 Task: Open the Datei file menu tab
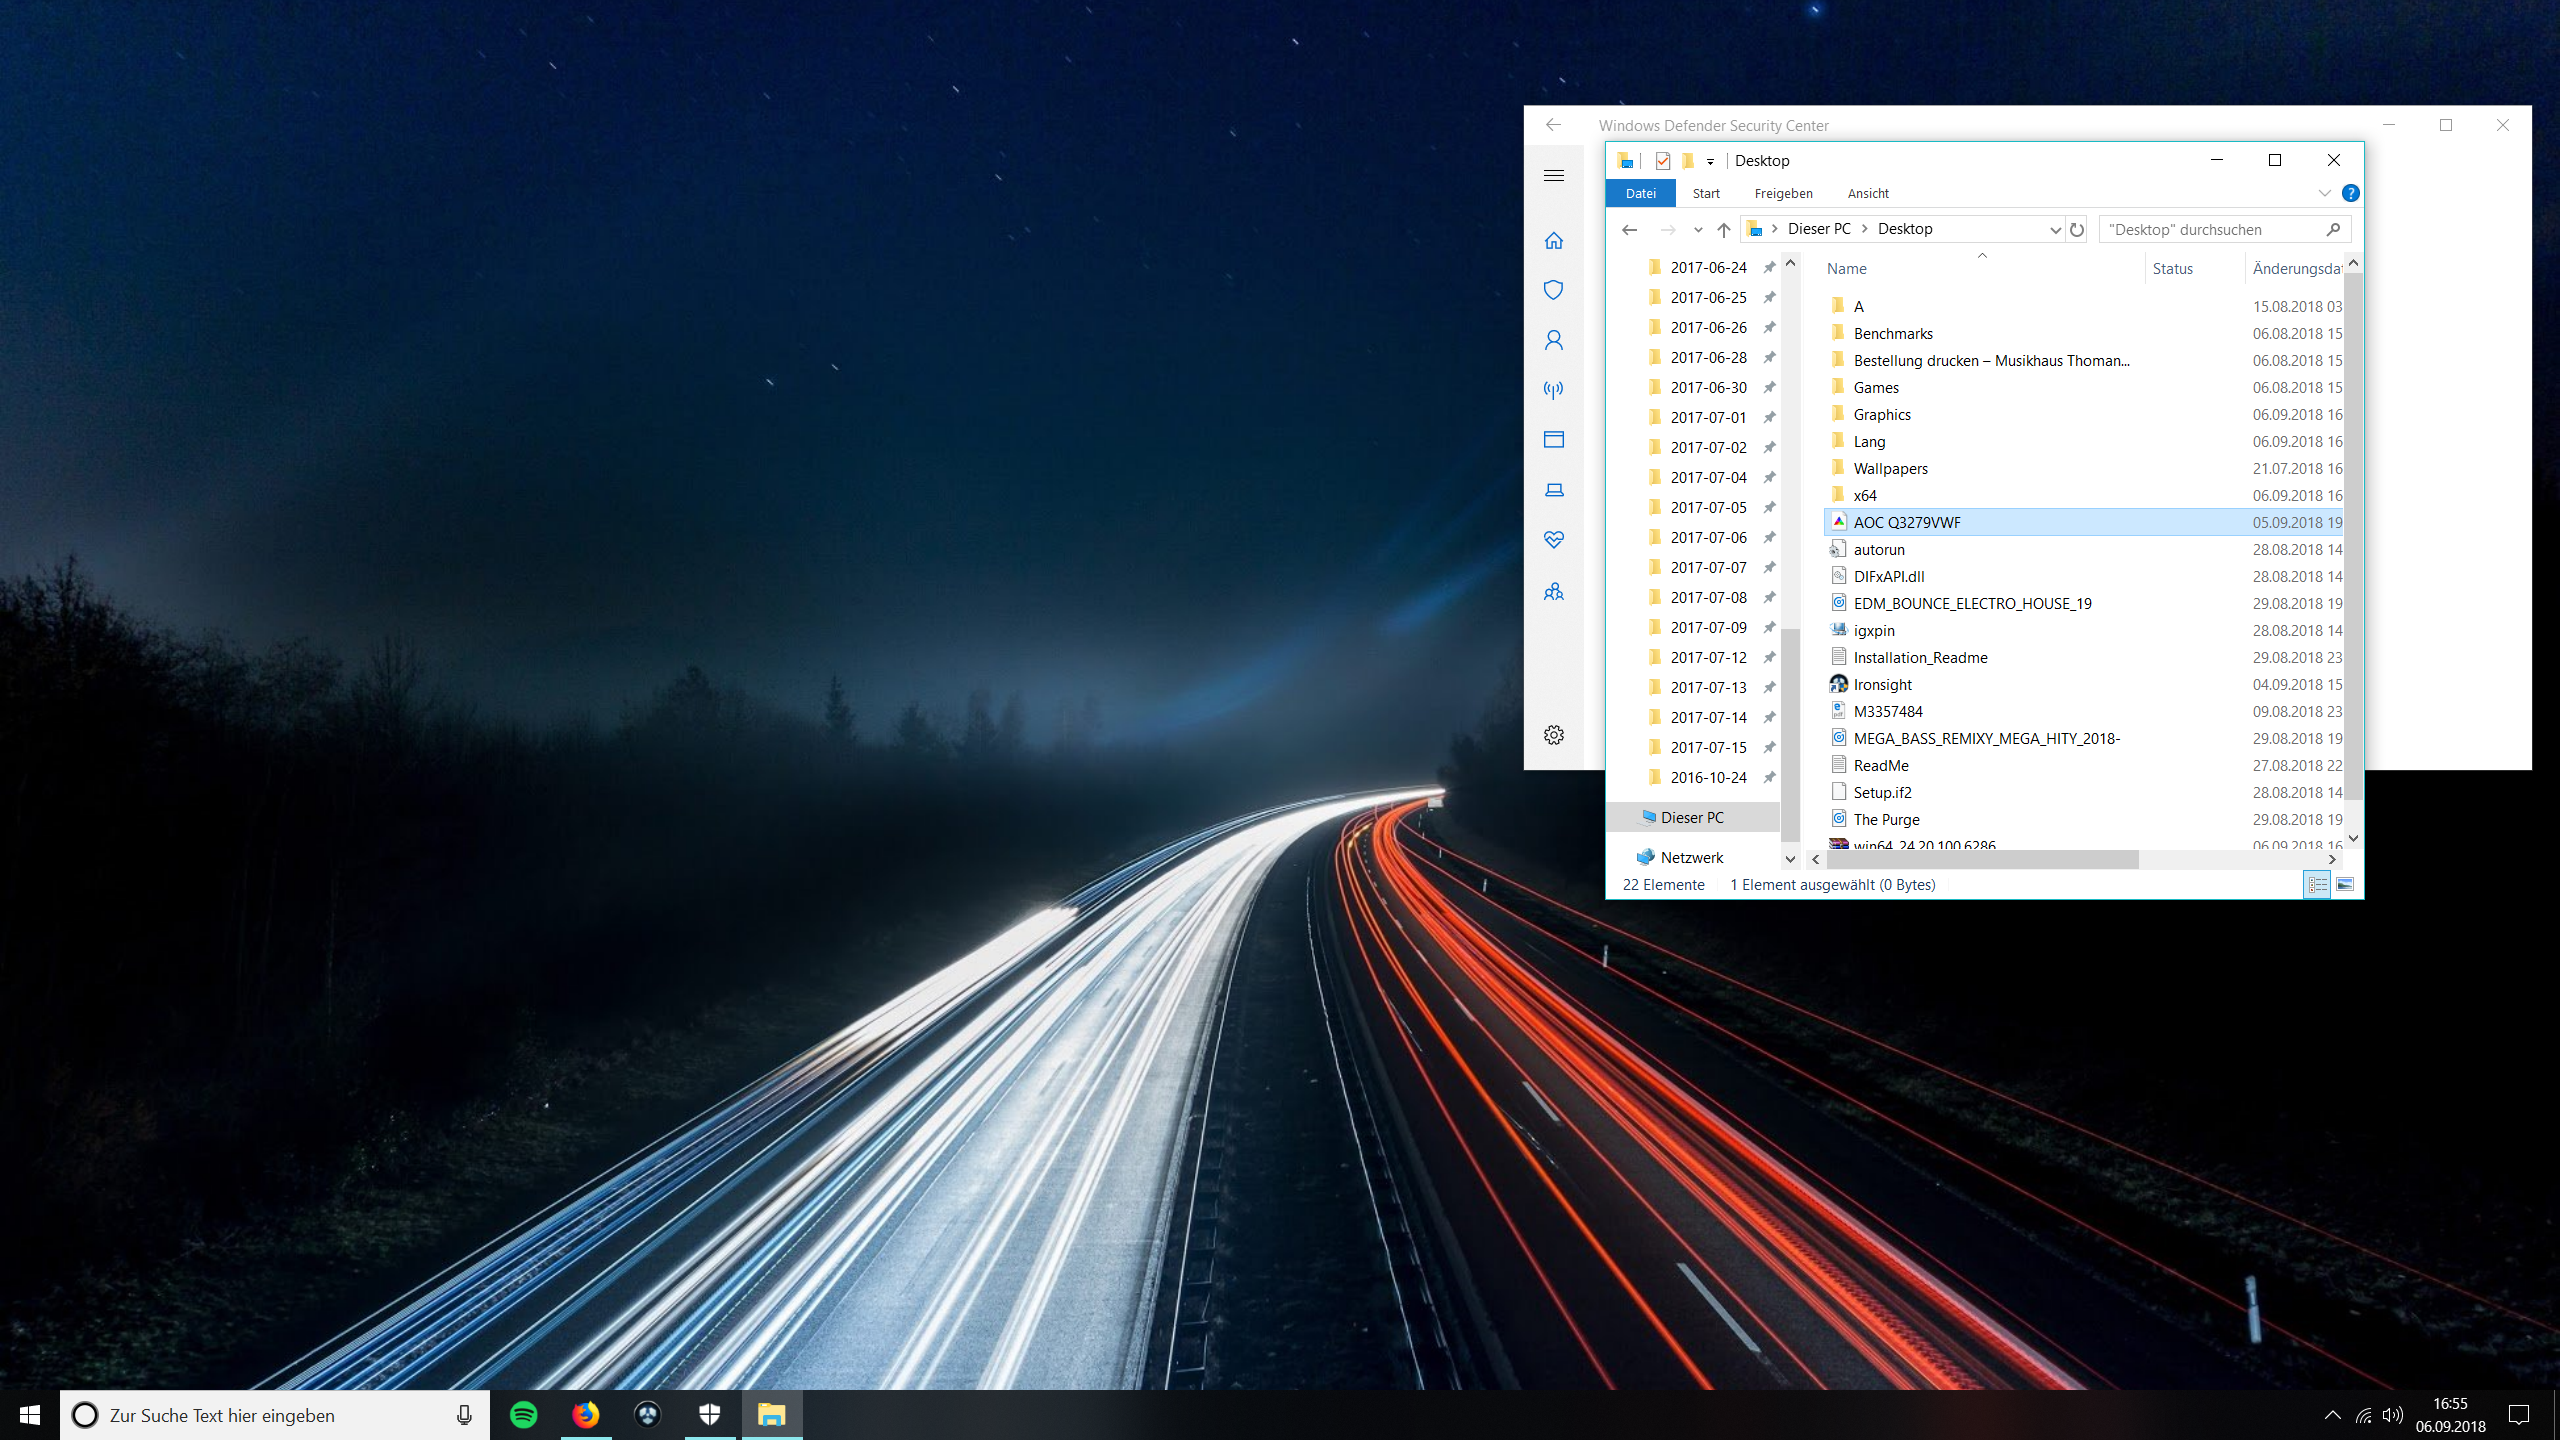click(x=1640, y=193)
